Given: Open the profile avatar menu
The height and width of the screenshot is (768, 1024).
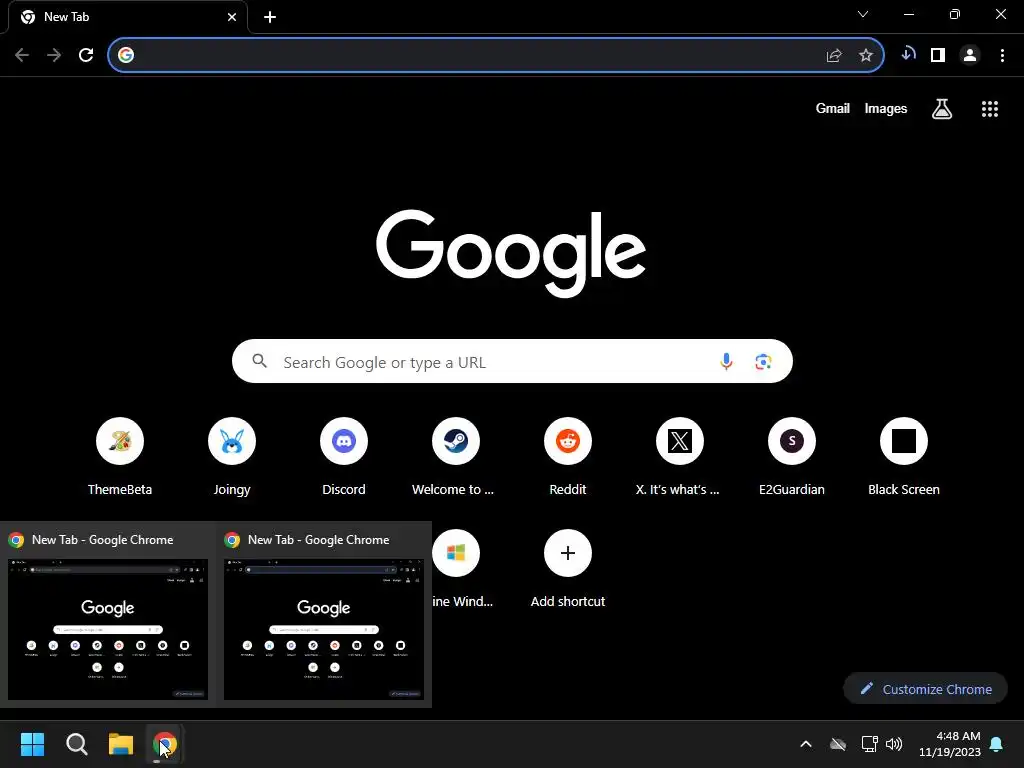Looking at the screenshot, I should [970, 55].
